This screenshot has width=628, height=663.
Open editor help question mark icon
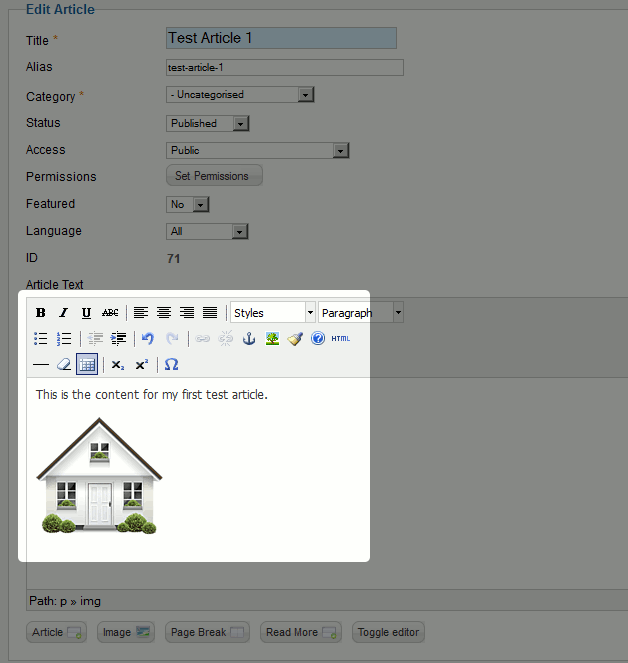(x=318, y=339)
